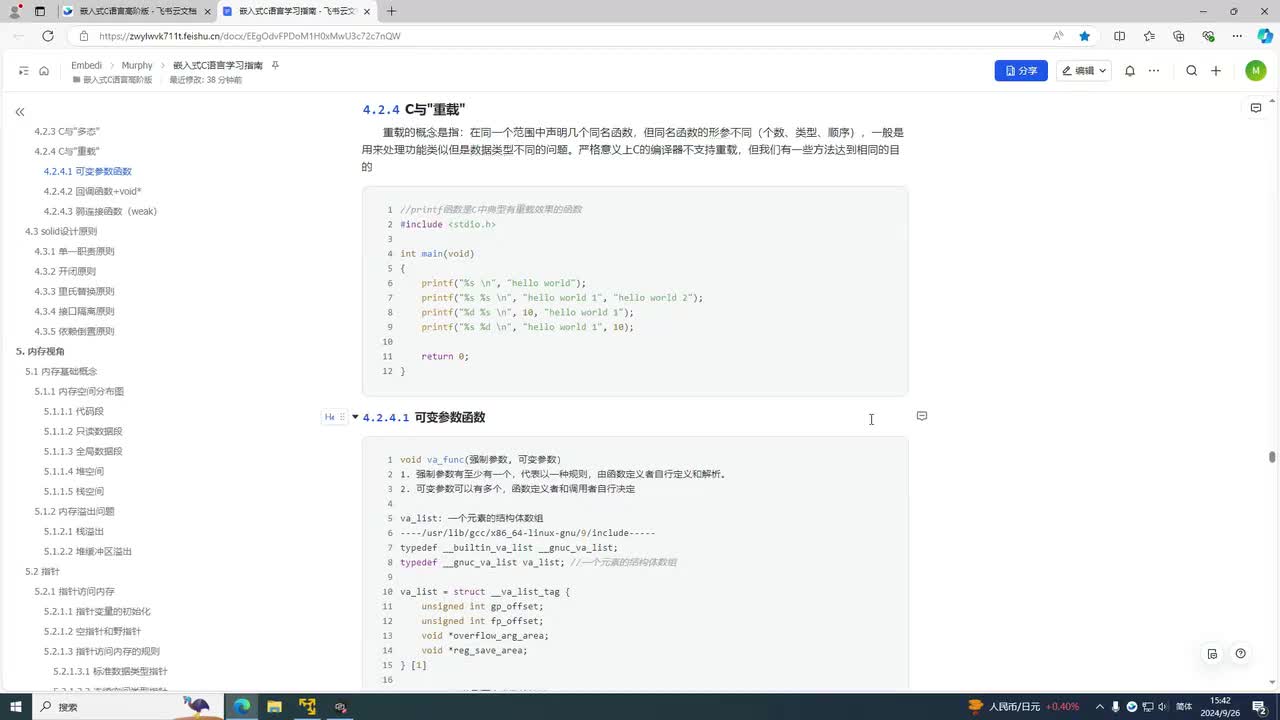Jump to 5. 内存视角 chapter

[40, 351]
